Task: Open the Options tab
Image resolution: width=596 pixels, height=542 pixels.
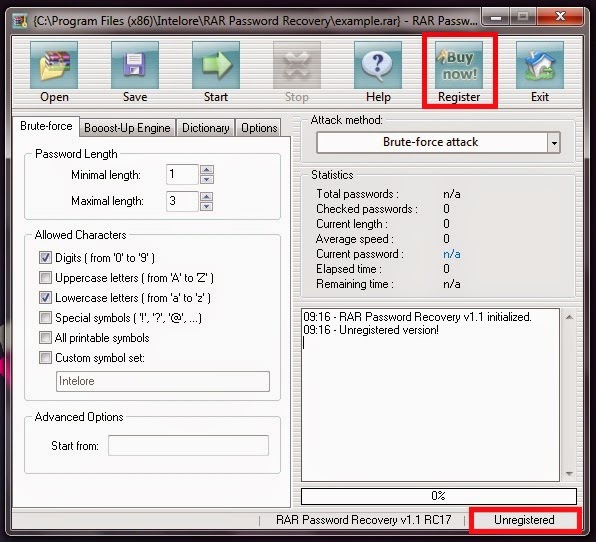Action: [259, 128]
